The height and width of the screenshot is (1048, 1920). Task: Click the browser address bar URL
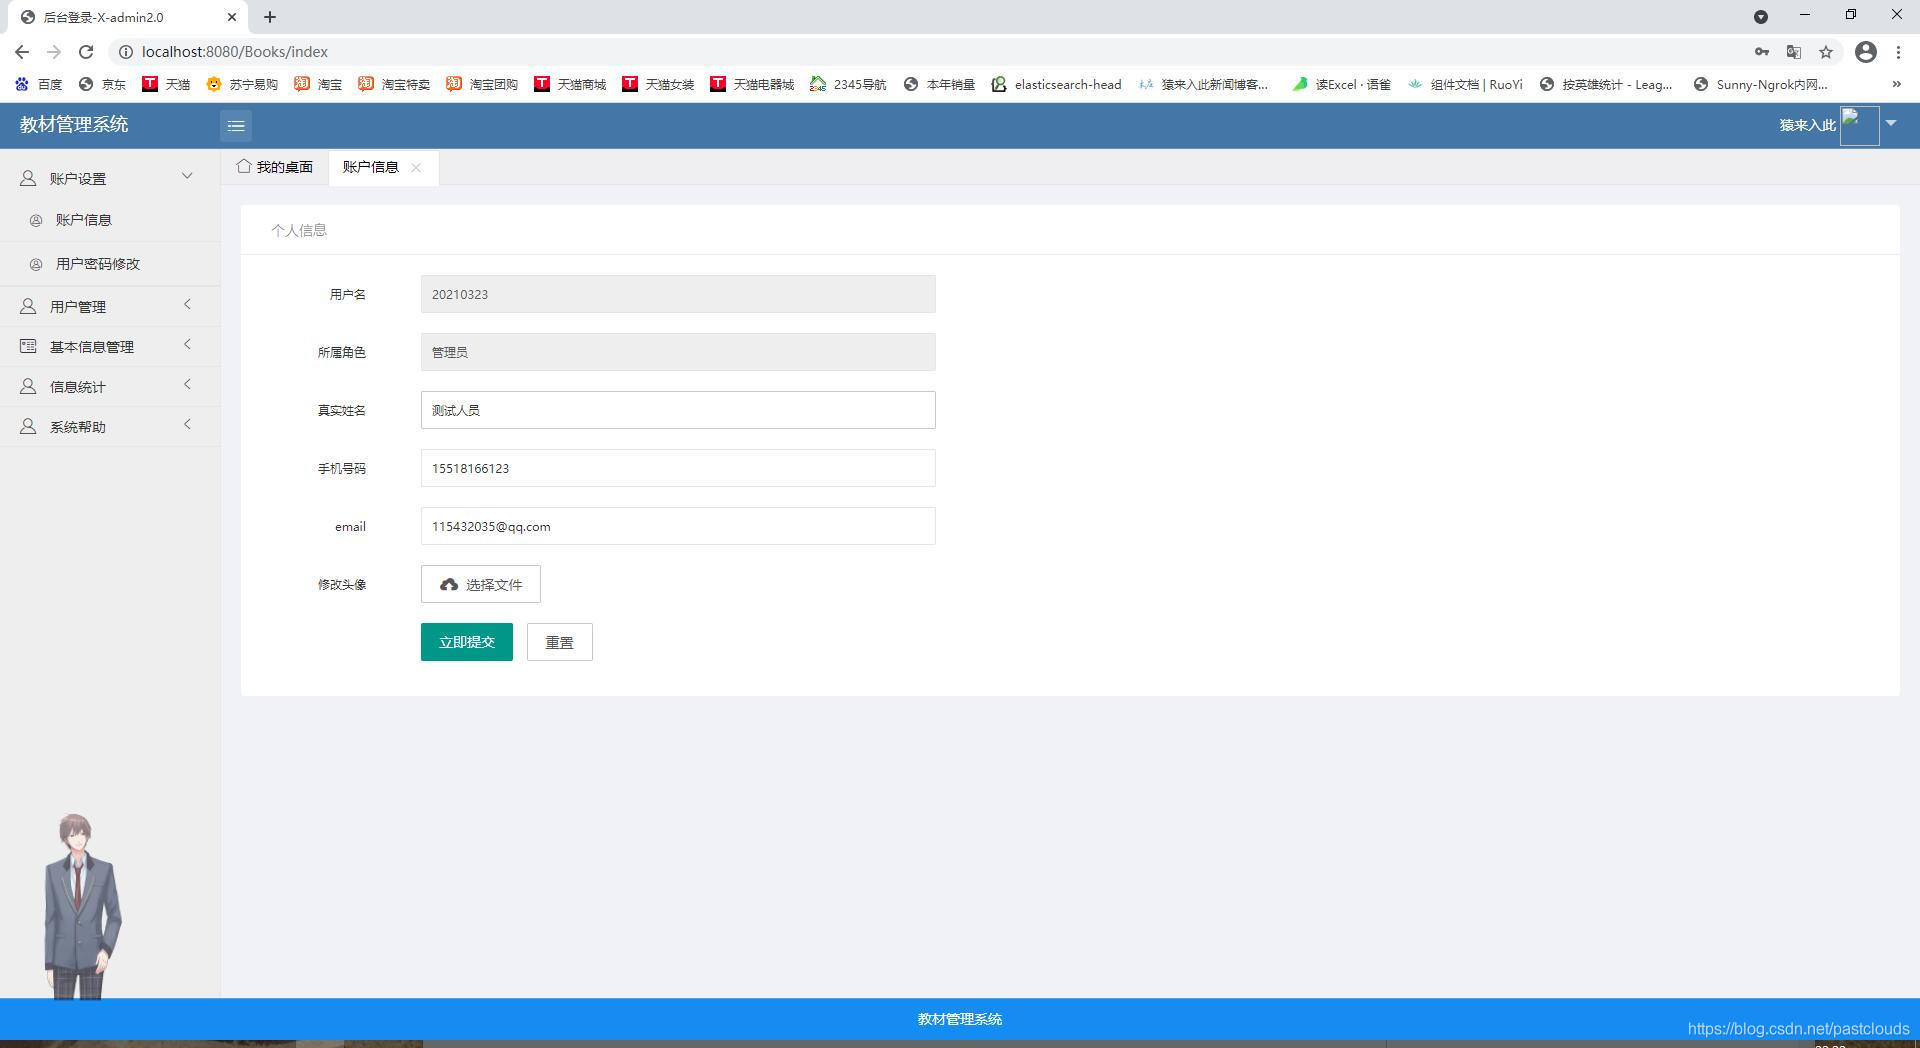point(235,52)
